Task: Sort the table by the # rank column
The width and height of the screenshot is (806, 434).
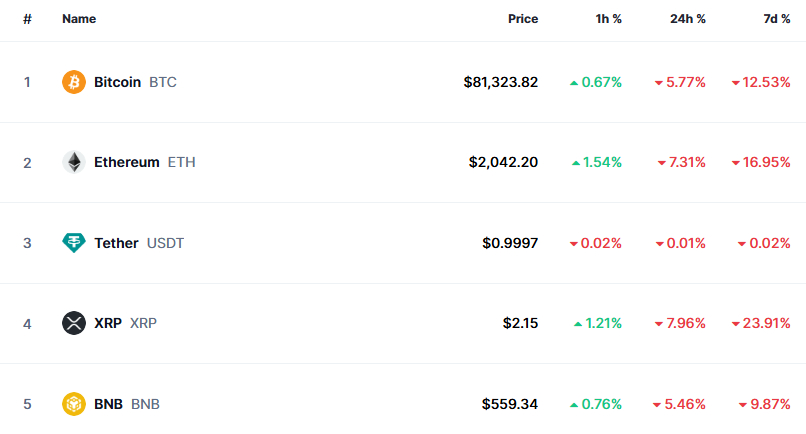Action: point(28,19)
